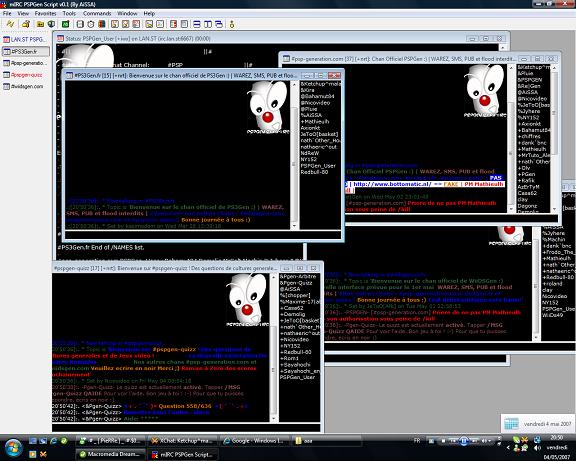
Task: Select NdReW in #PS3Gen.fr nick list
Action: pyautogui.click(x=310, y=153)
